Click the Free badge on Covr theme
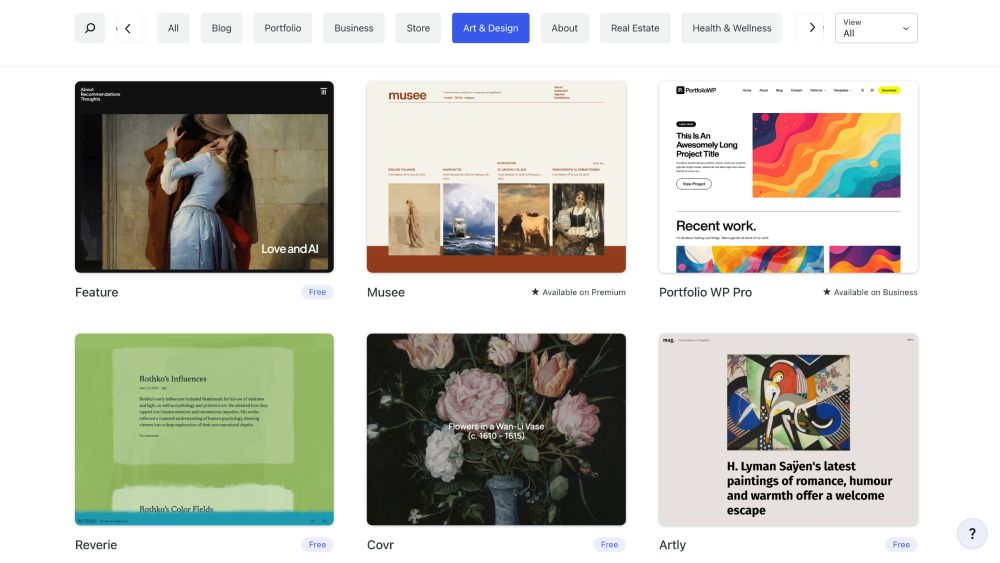1000x563 pixels. [x=609, y=545]
